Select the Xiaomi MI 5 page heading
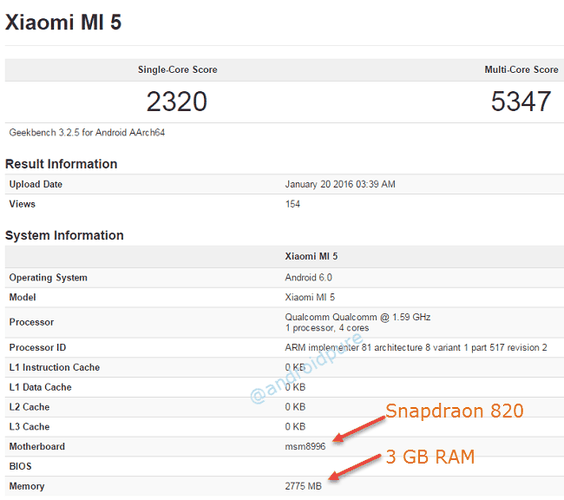The width and height of the screenshot is (564, 500). click(x=63, y=22)
